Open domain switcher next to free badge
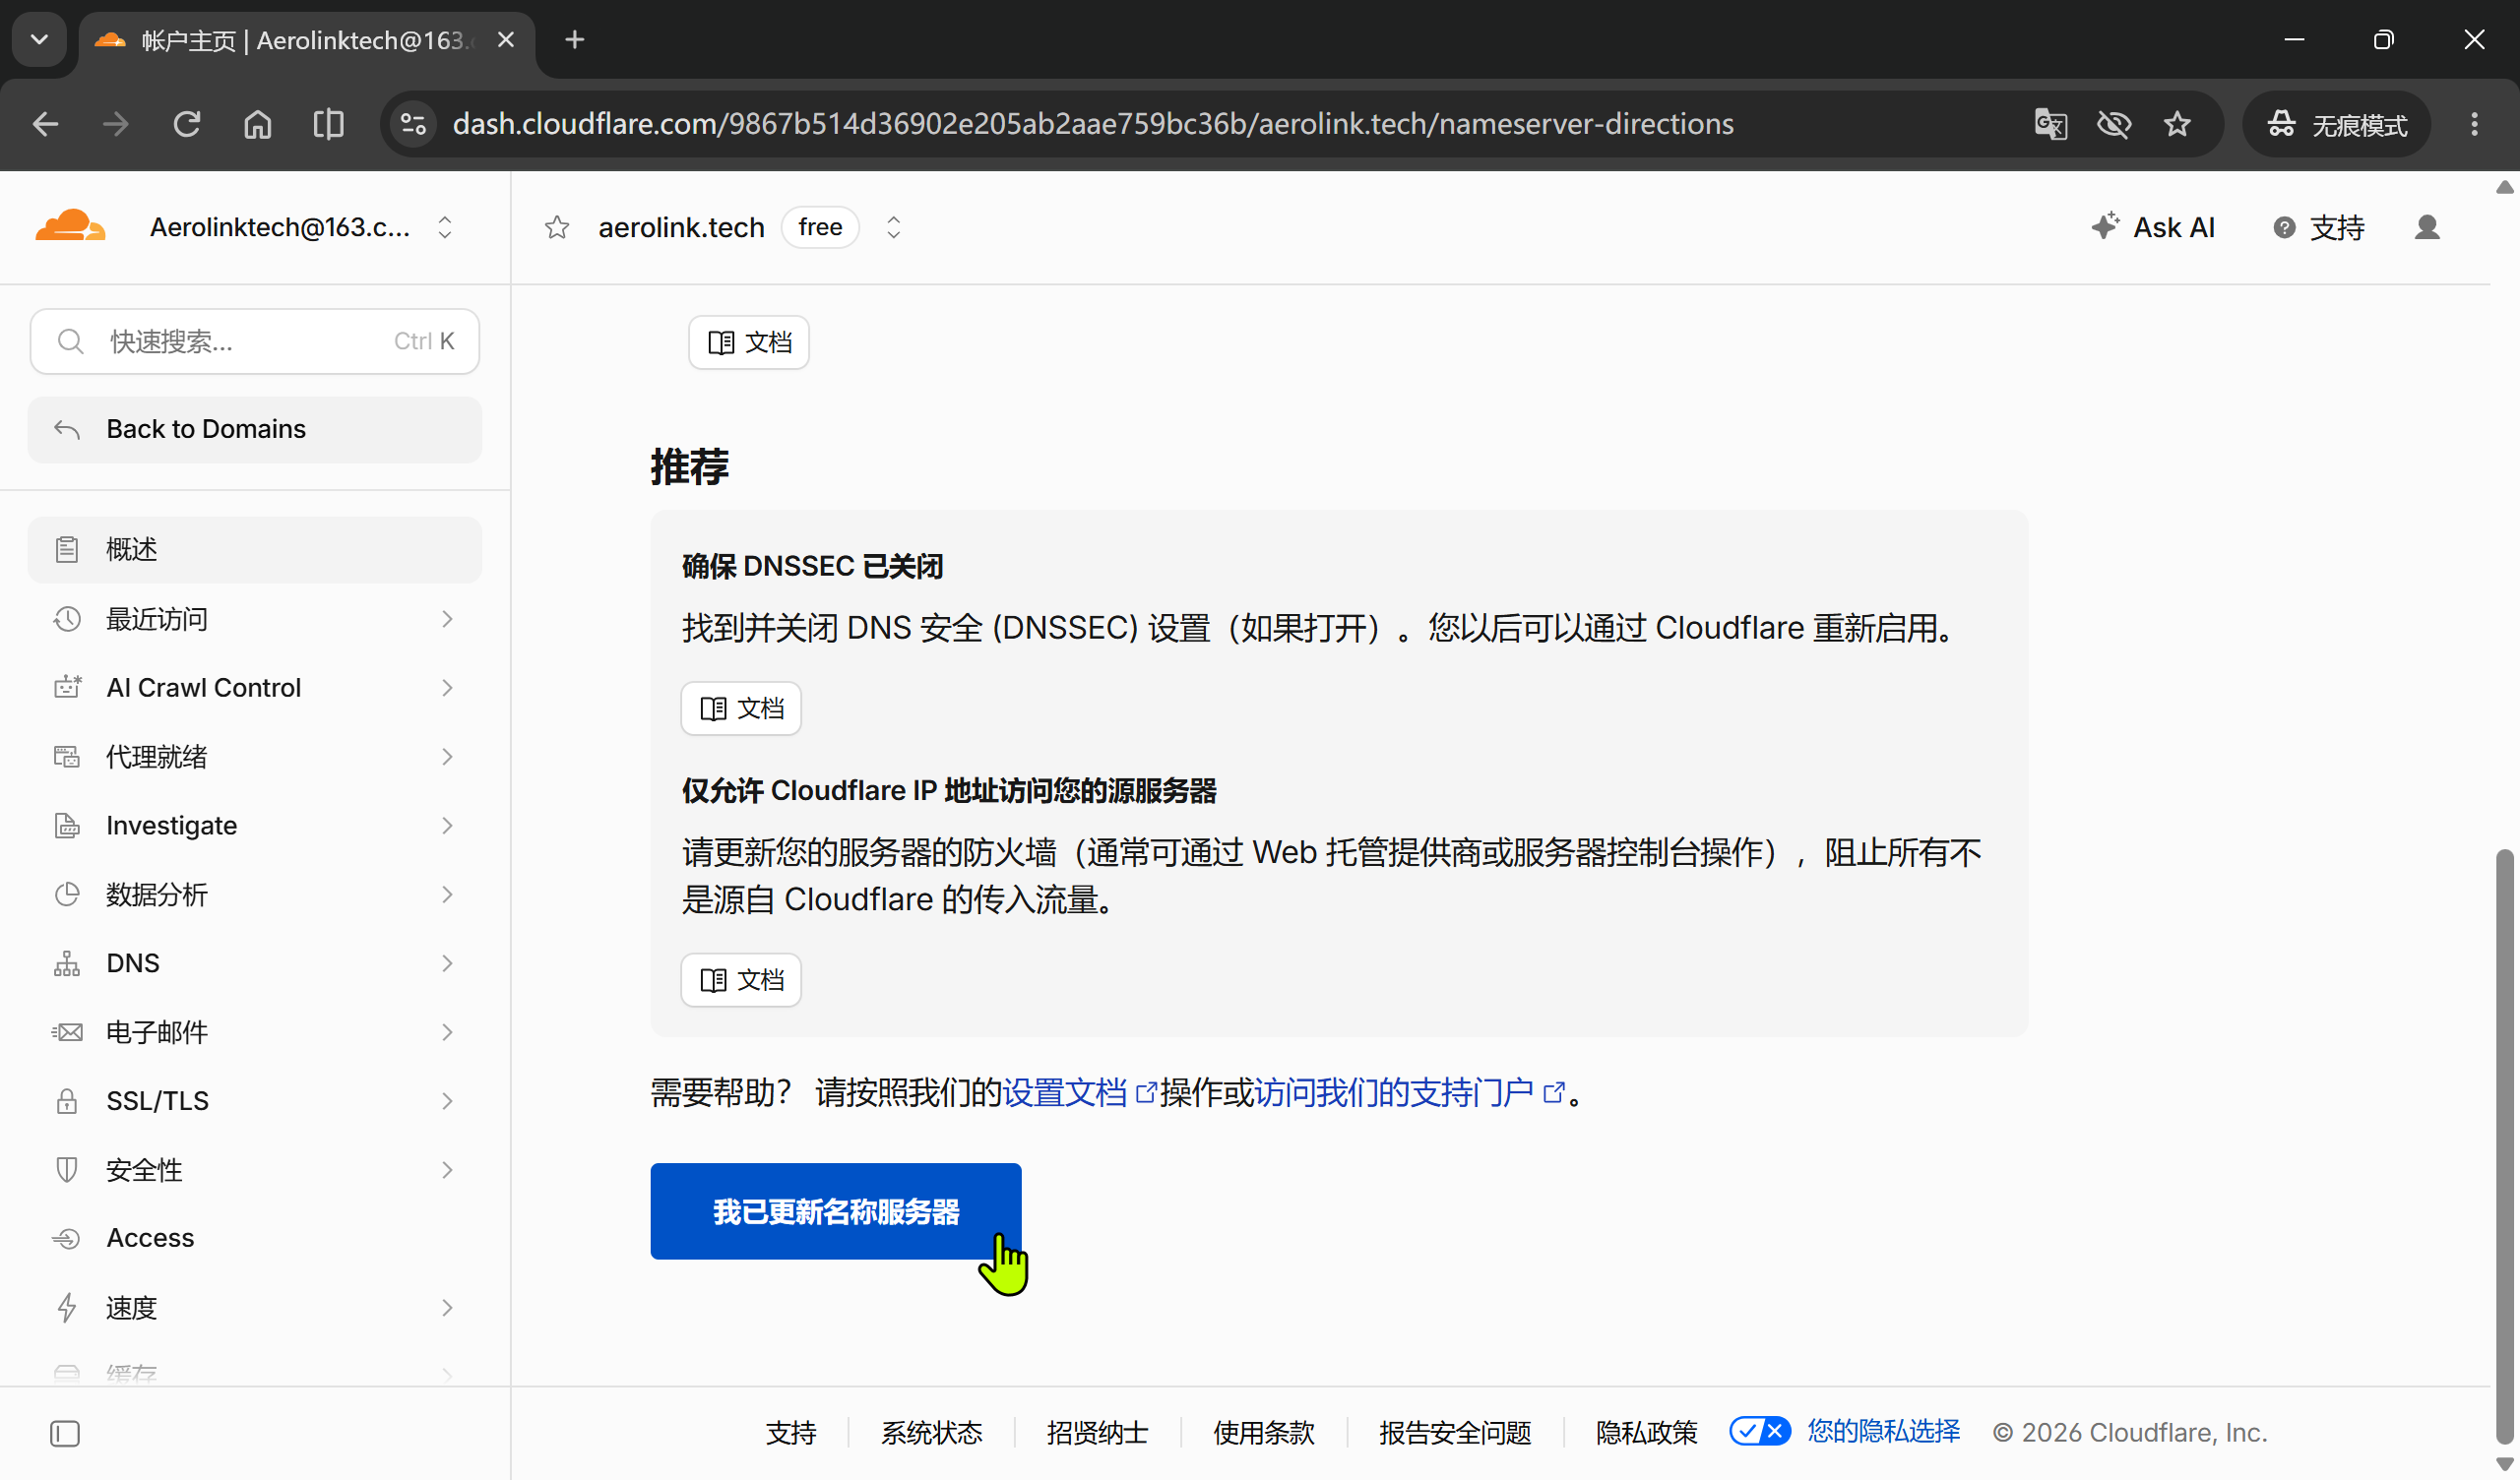The width and height of the screenshot is (2520, 1480). [893, 227]
